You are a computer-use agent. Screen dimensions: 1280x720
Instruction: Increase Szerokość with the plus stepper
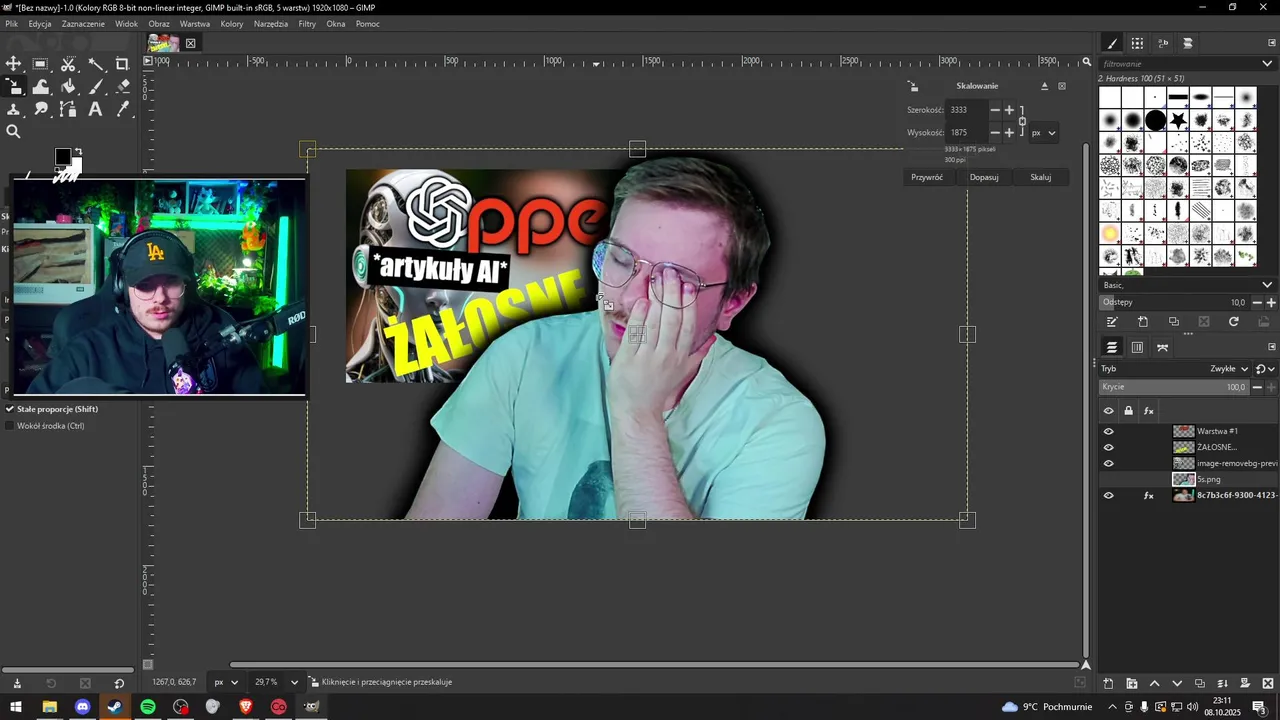(x=1009, y=110)
